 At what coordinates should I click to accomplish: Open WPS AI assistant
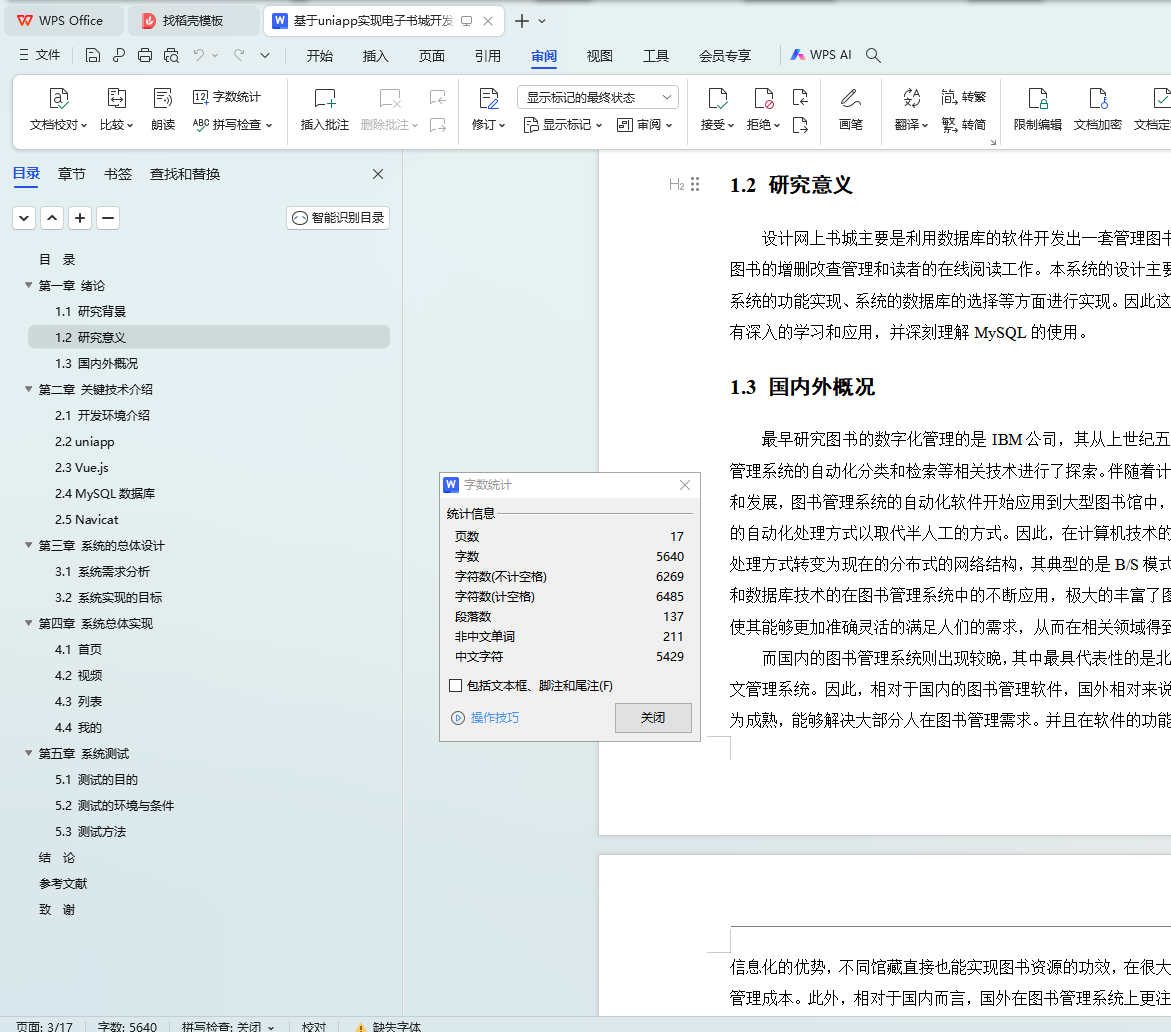821,55
